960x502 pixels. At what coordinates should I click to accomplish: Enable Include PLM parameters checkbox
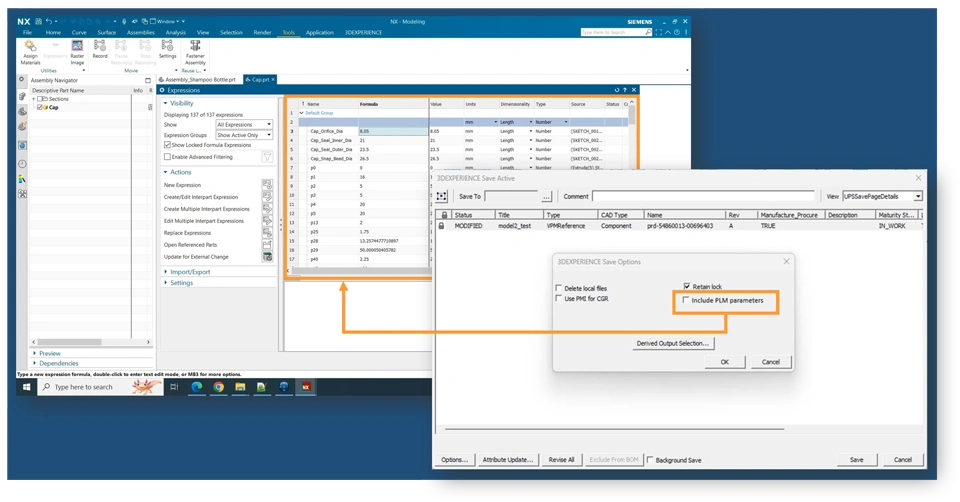[x=686, y=300]
